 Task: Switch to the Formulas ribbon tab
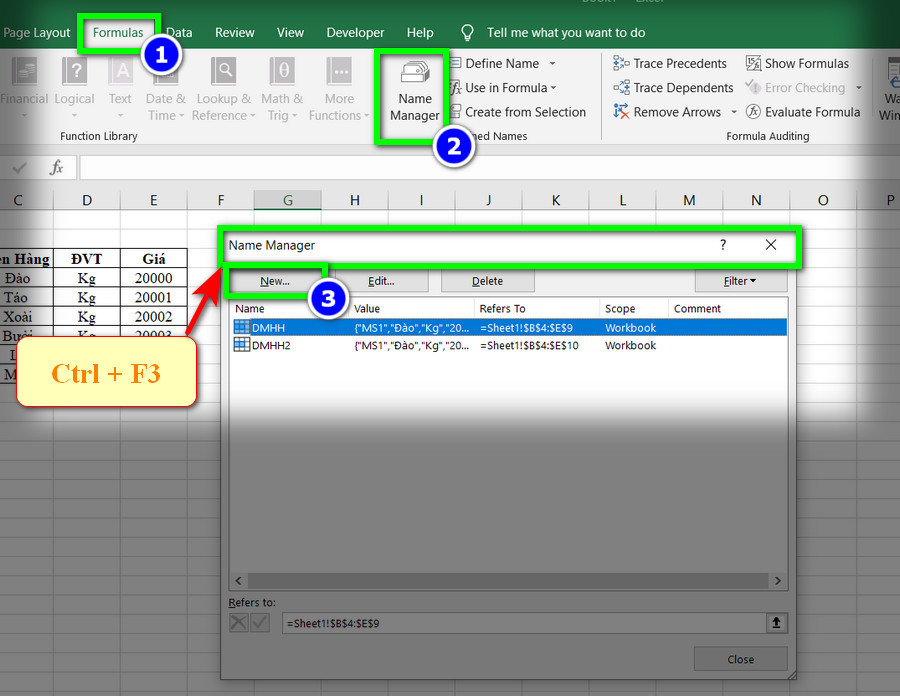point(118,33)
